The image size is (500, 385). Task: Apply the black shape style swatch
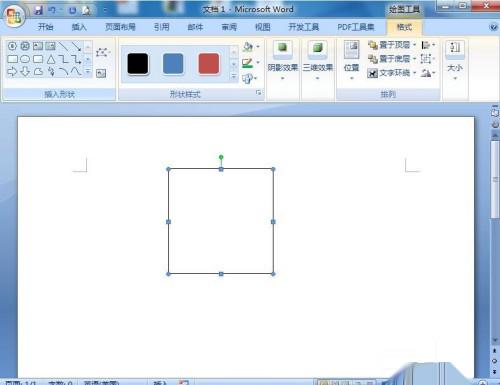[138, 63]
